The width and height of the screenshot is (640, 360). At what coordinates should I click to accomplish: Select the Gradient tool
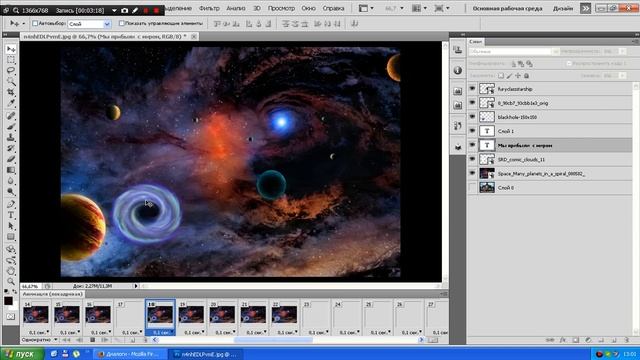(x=11, y=170)
